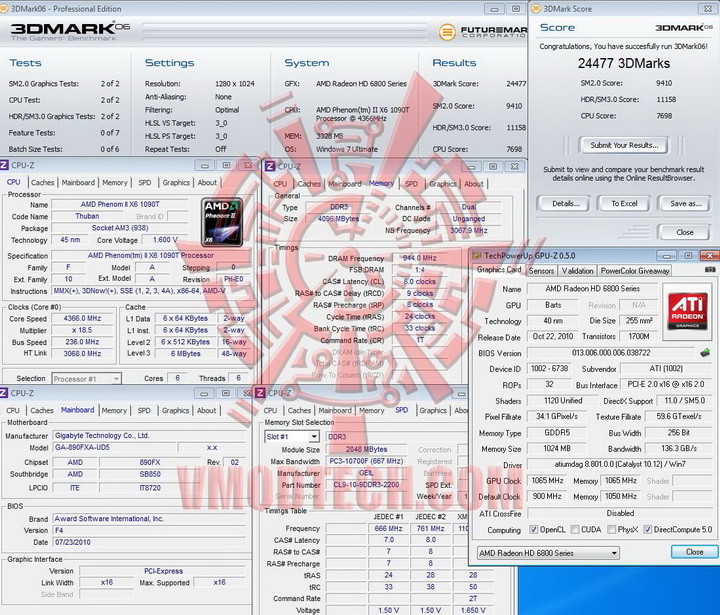Click the CPU-Z Z icon in the Memory window title
Viewport: 720px width, 615px height.
point(270,166)
